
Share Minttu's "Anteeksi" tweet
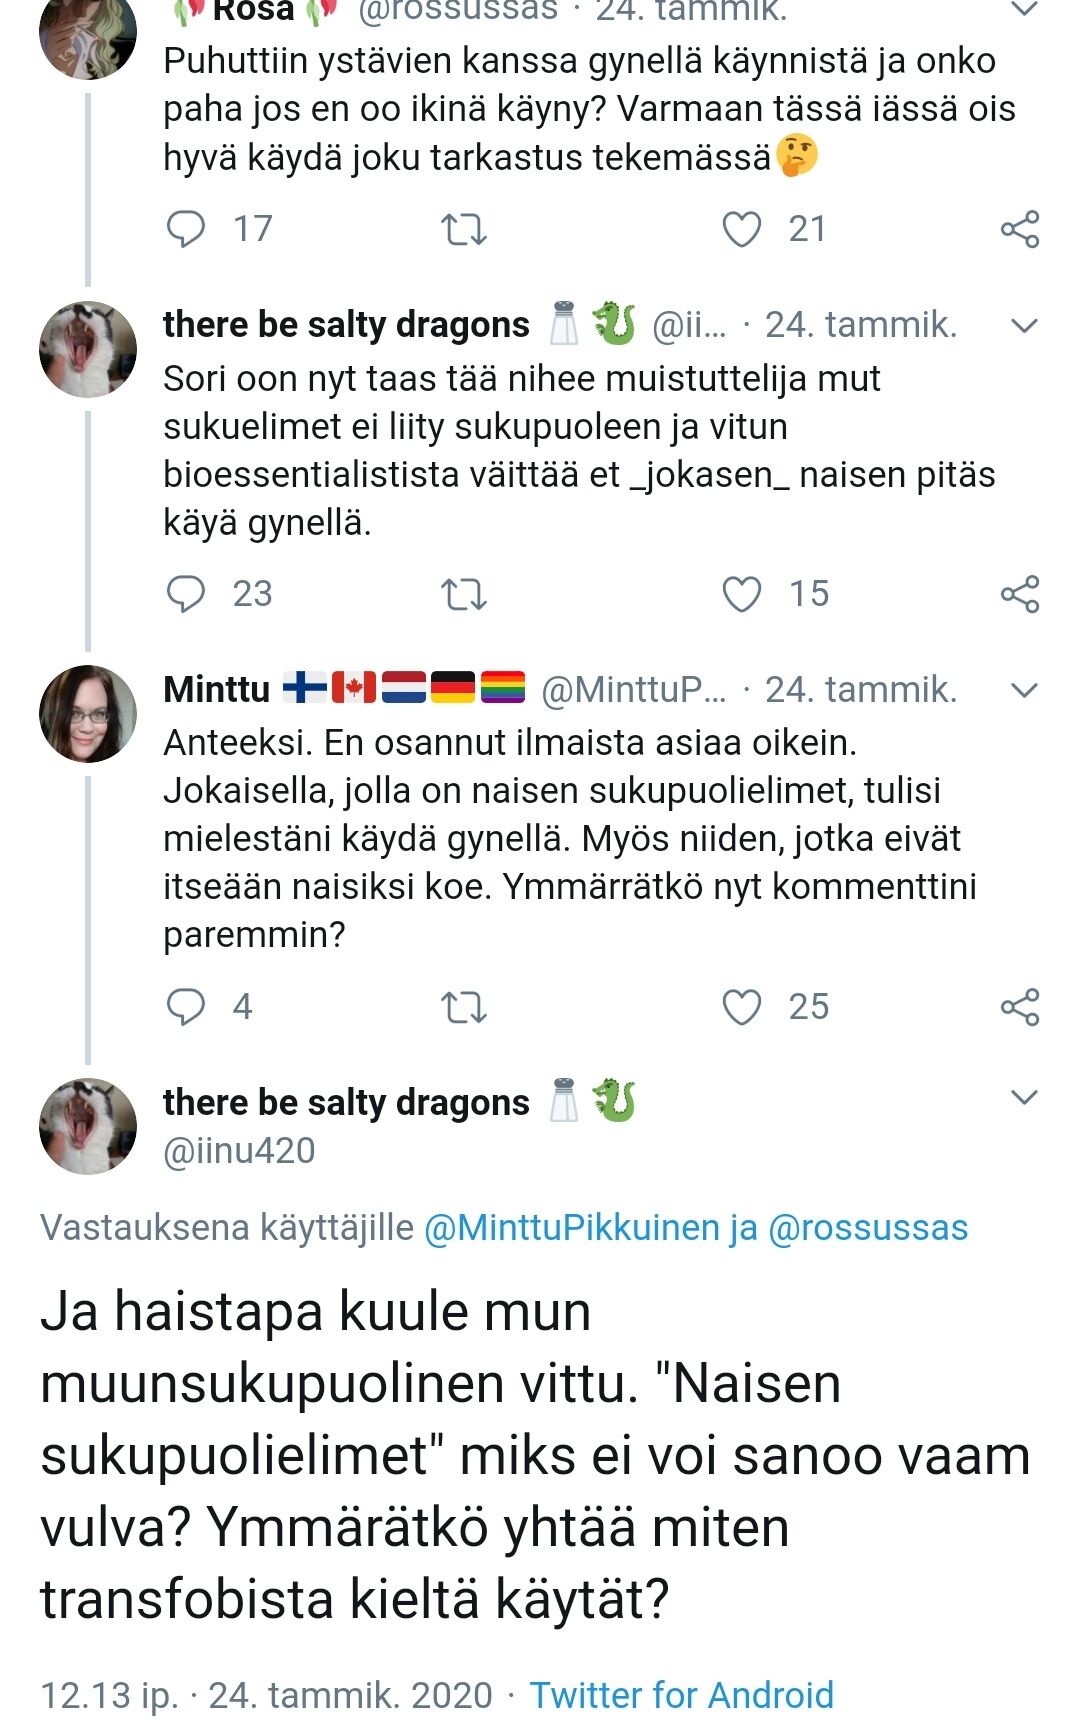[x=1020, y=1007]
